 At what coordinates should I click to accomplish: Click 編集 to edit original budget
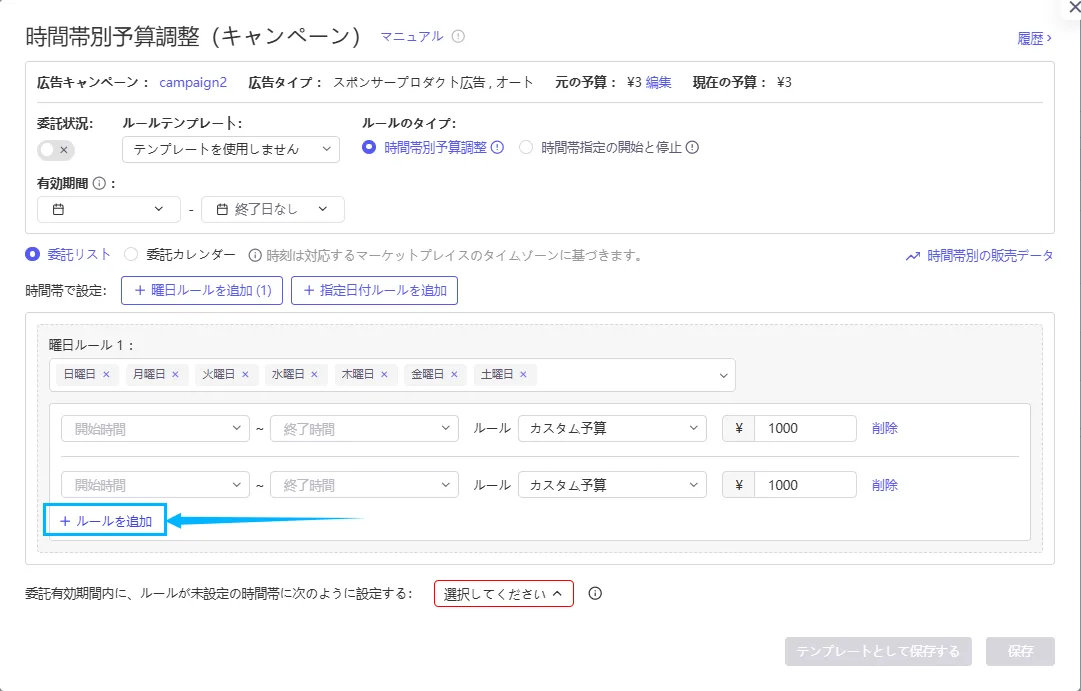coord(658,83)
